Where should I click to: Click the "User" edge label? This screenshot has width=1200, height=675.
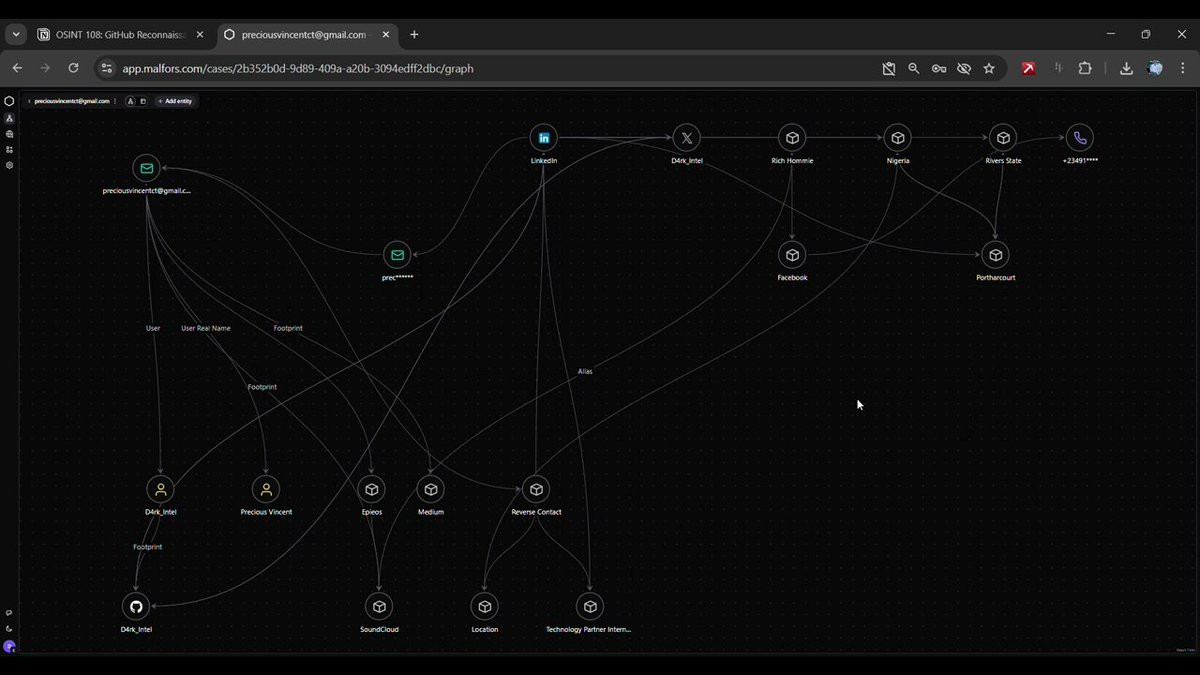tap(153, 328)
